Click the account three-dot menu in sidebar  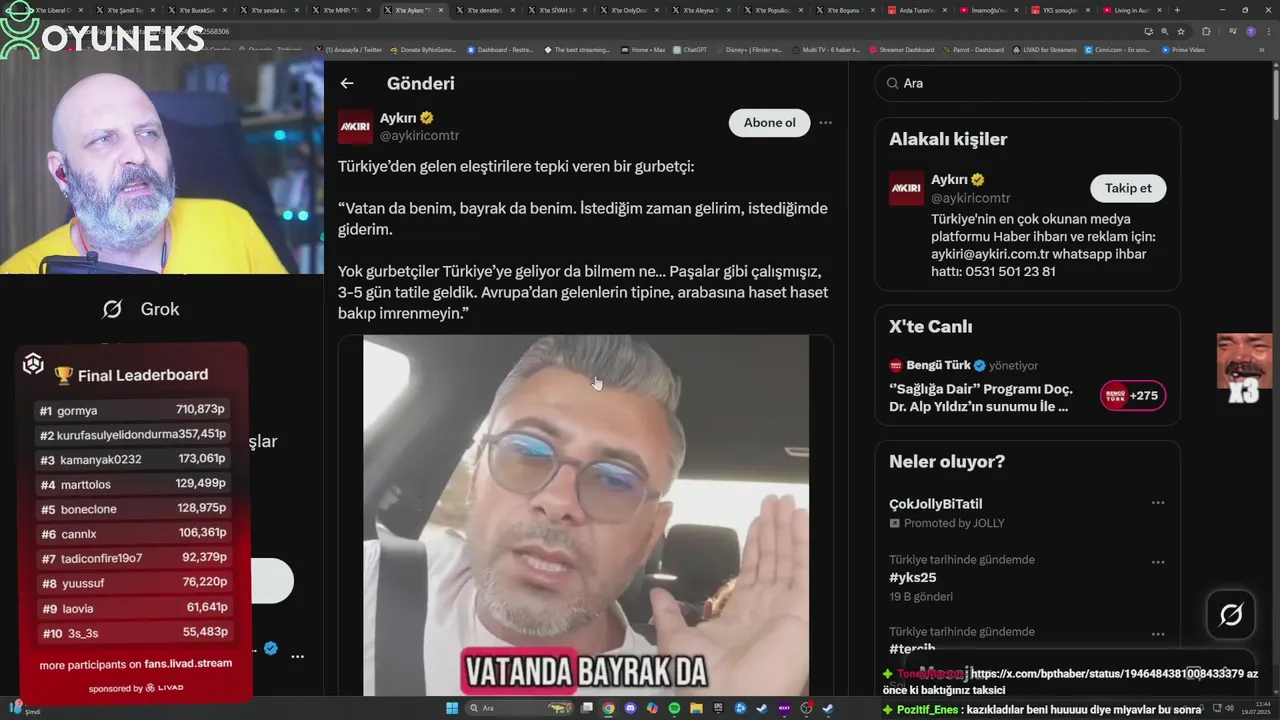[x=297, y=656]
